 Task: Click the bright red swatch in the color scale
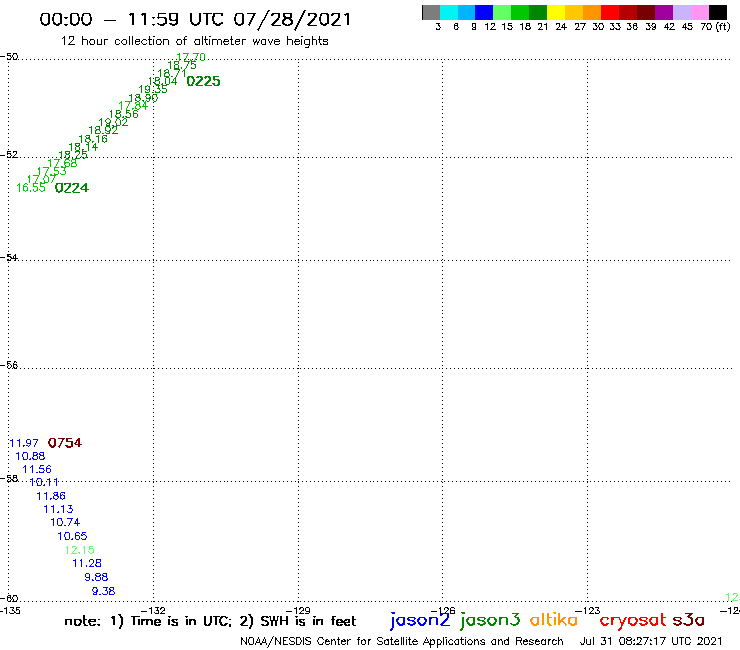pos(610,12)
